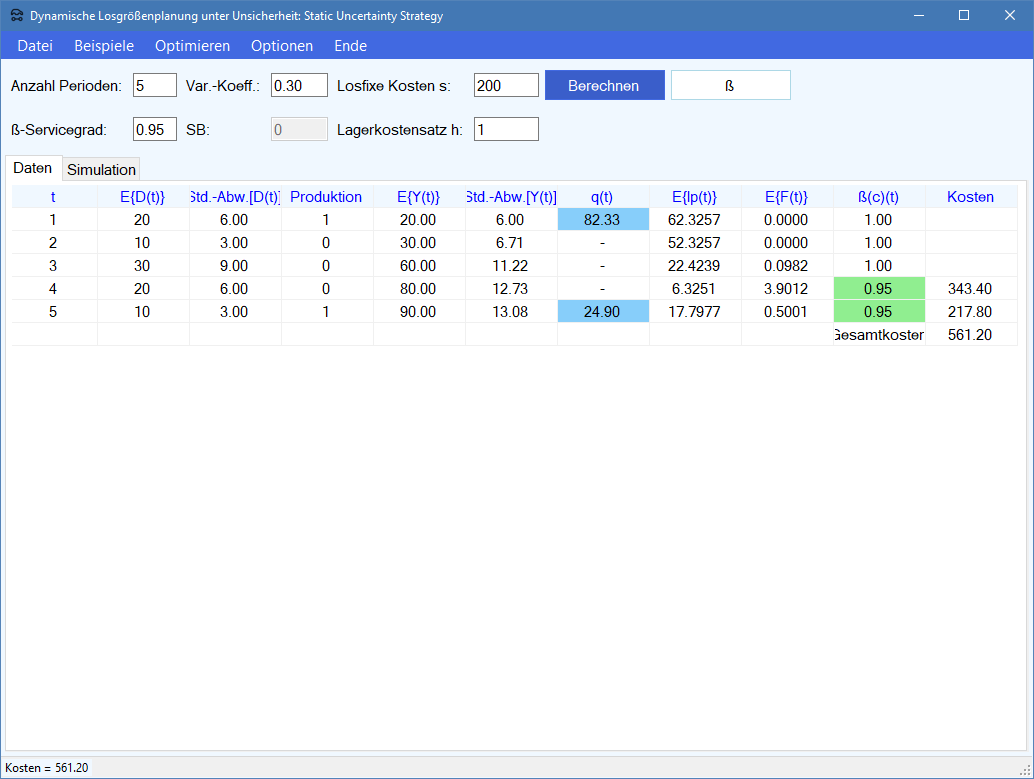The image size is (1034, 779).
Task: Click the Produktion column header
Action: coord(326,197)
